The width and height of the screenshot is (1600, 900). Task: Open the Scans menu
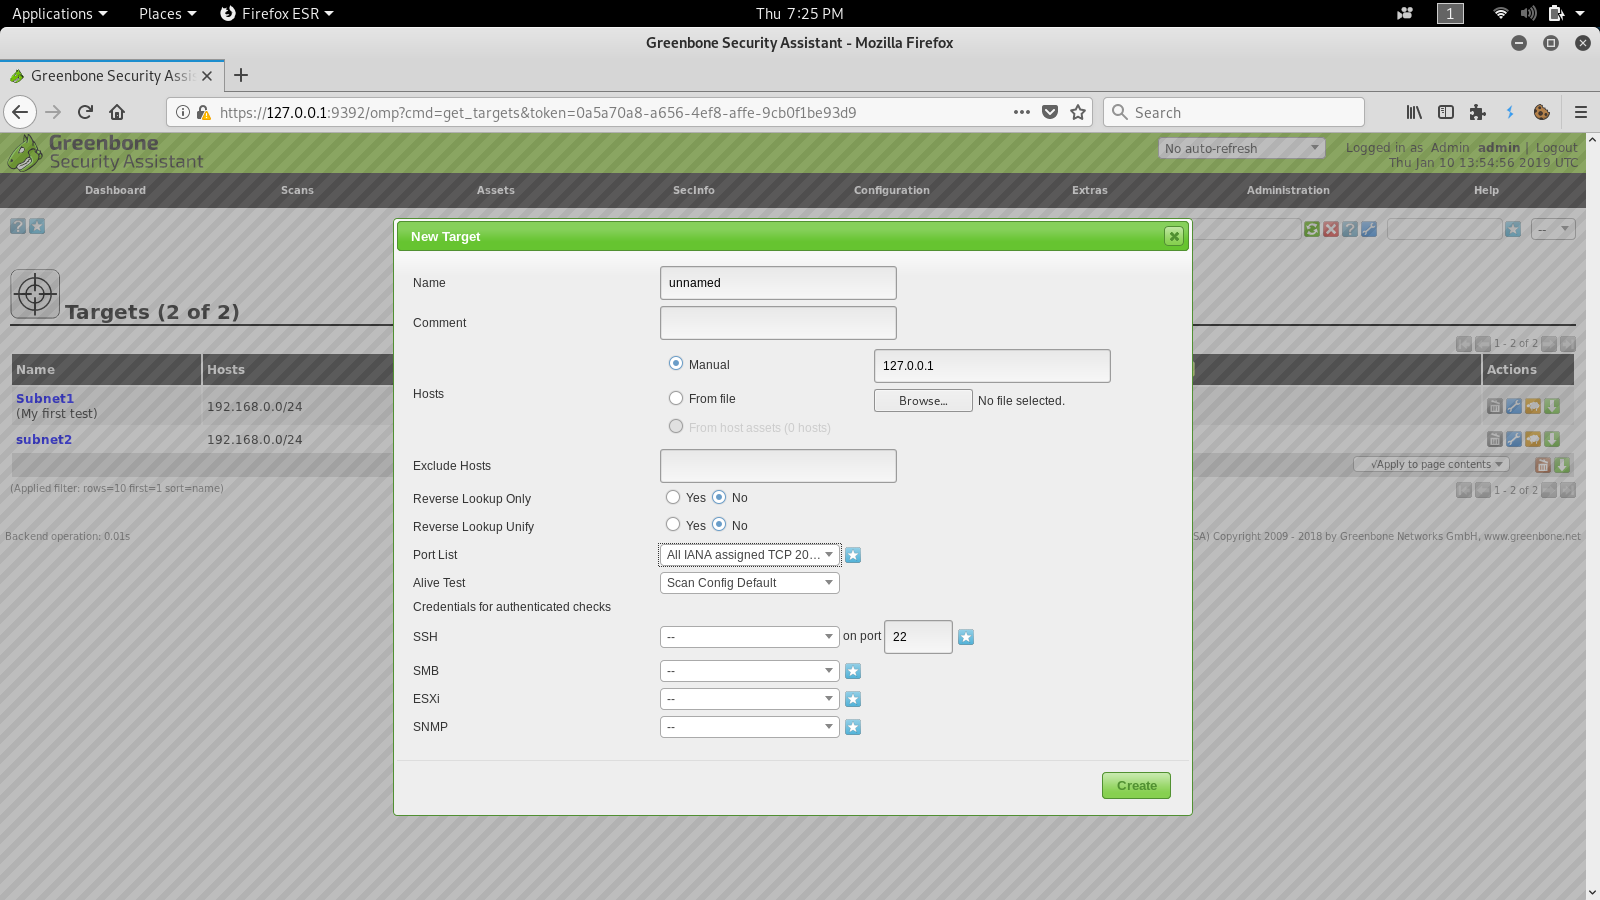point(297,190)
